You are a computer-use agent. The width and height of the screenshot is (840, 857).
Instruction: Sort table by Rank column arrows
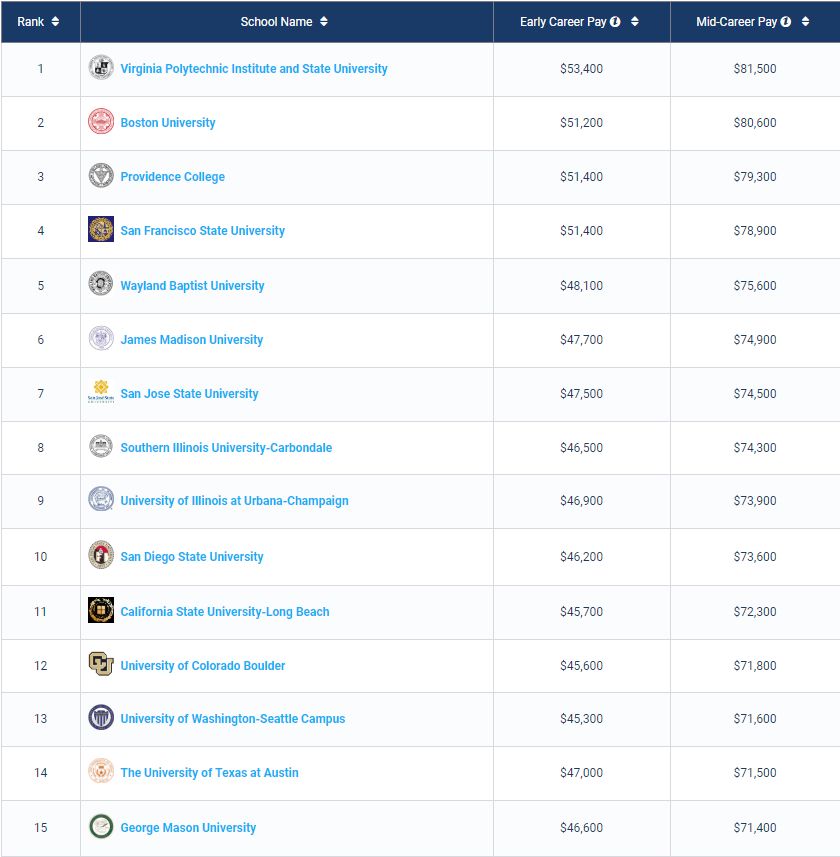coord(55,21)
